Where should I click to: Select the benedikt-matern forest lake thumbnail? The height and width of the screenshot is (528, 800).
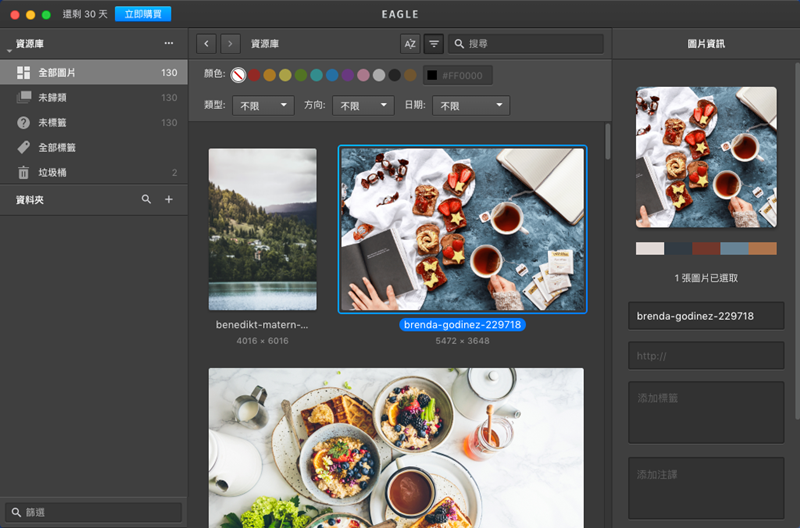(x=262, y=229)
